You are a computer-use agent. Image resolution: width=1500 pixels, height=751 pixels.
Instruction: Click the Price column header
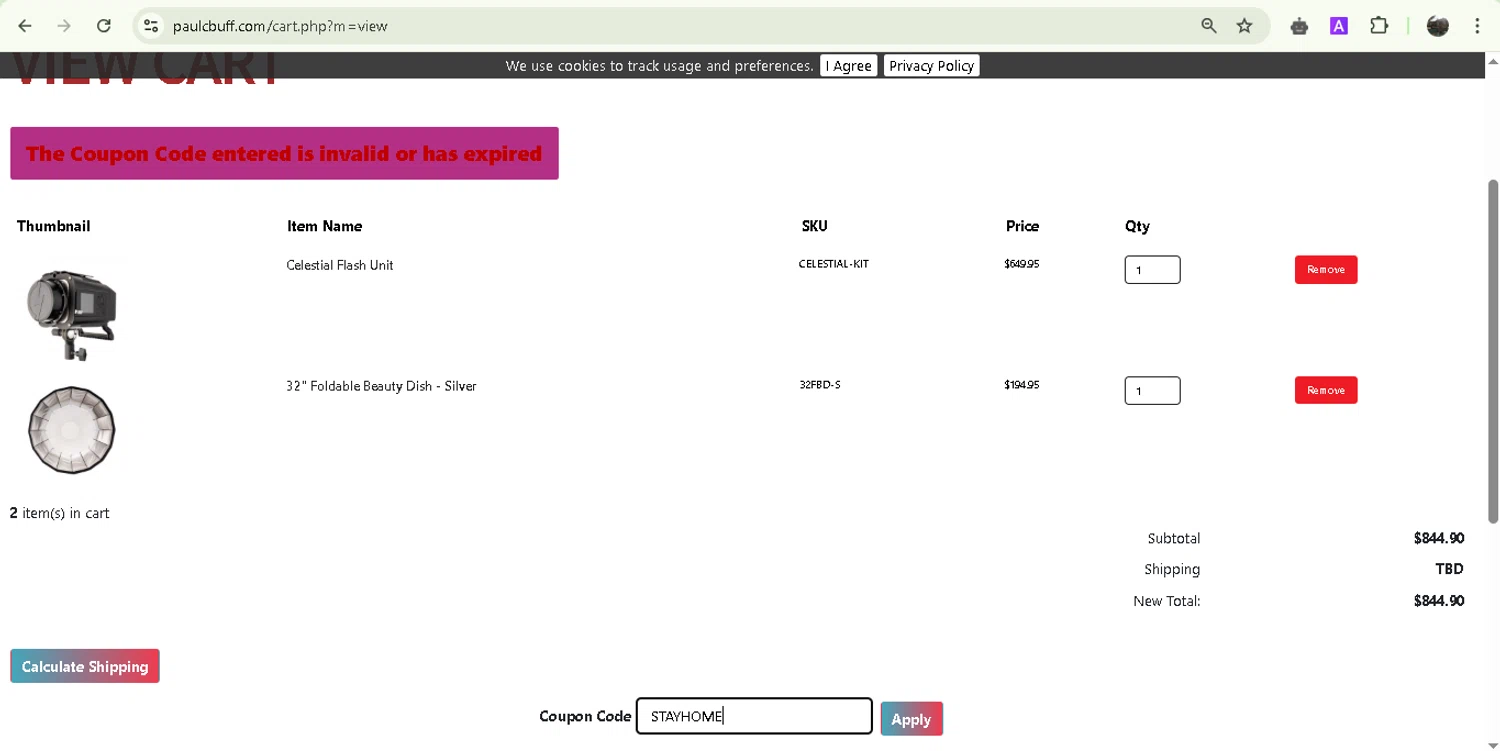click(x=1022, y=226)
